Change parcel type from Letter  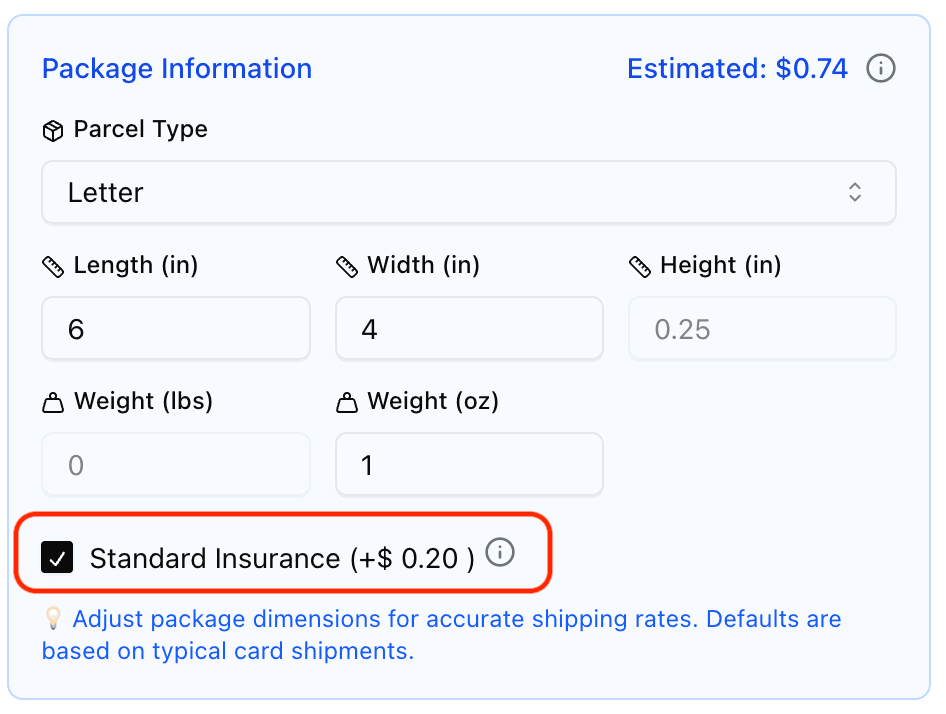(469, 192)
